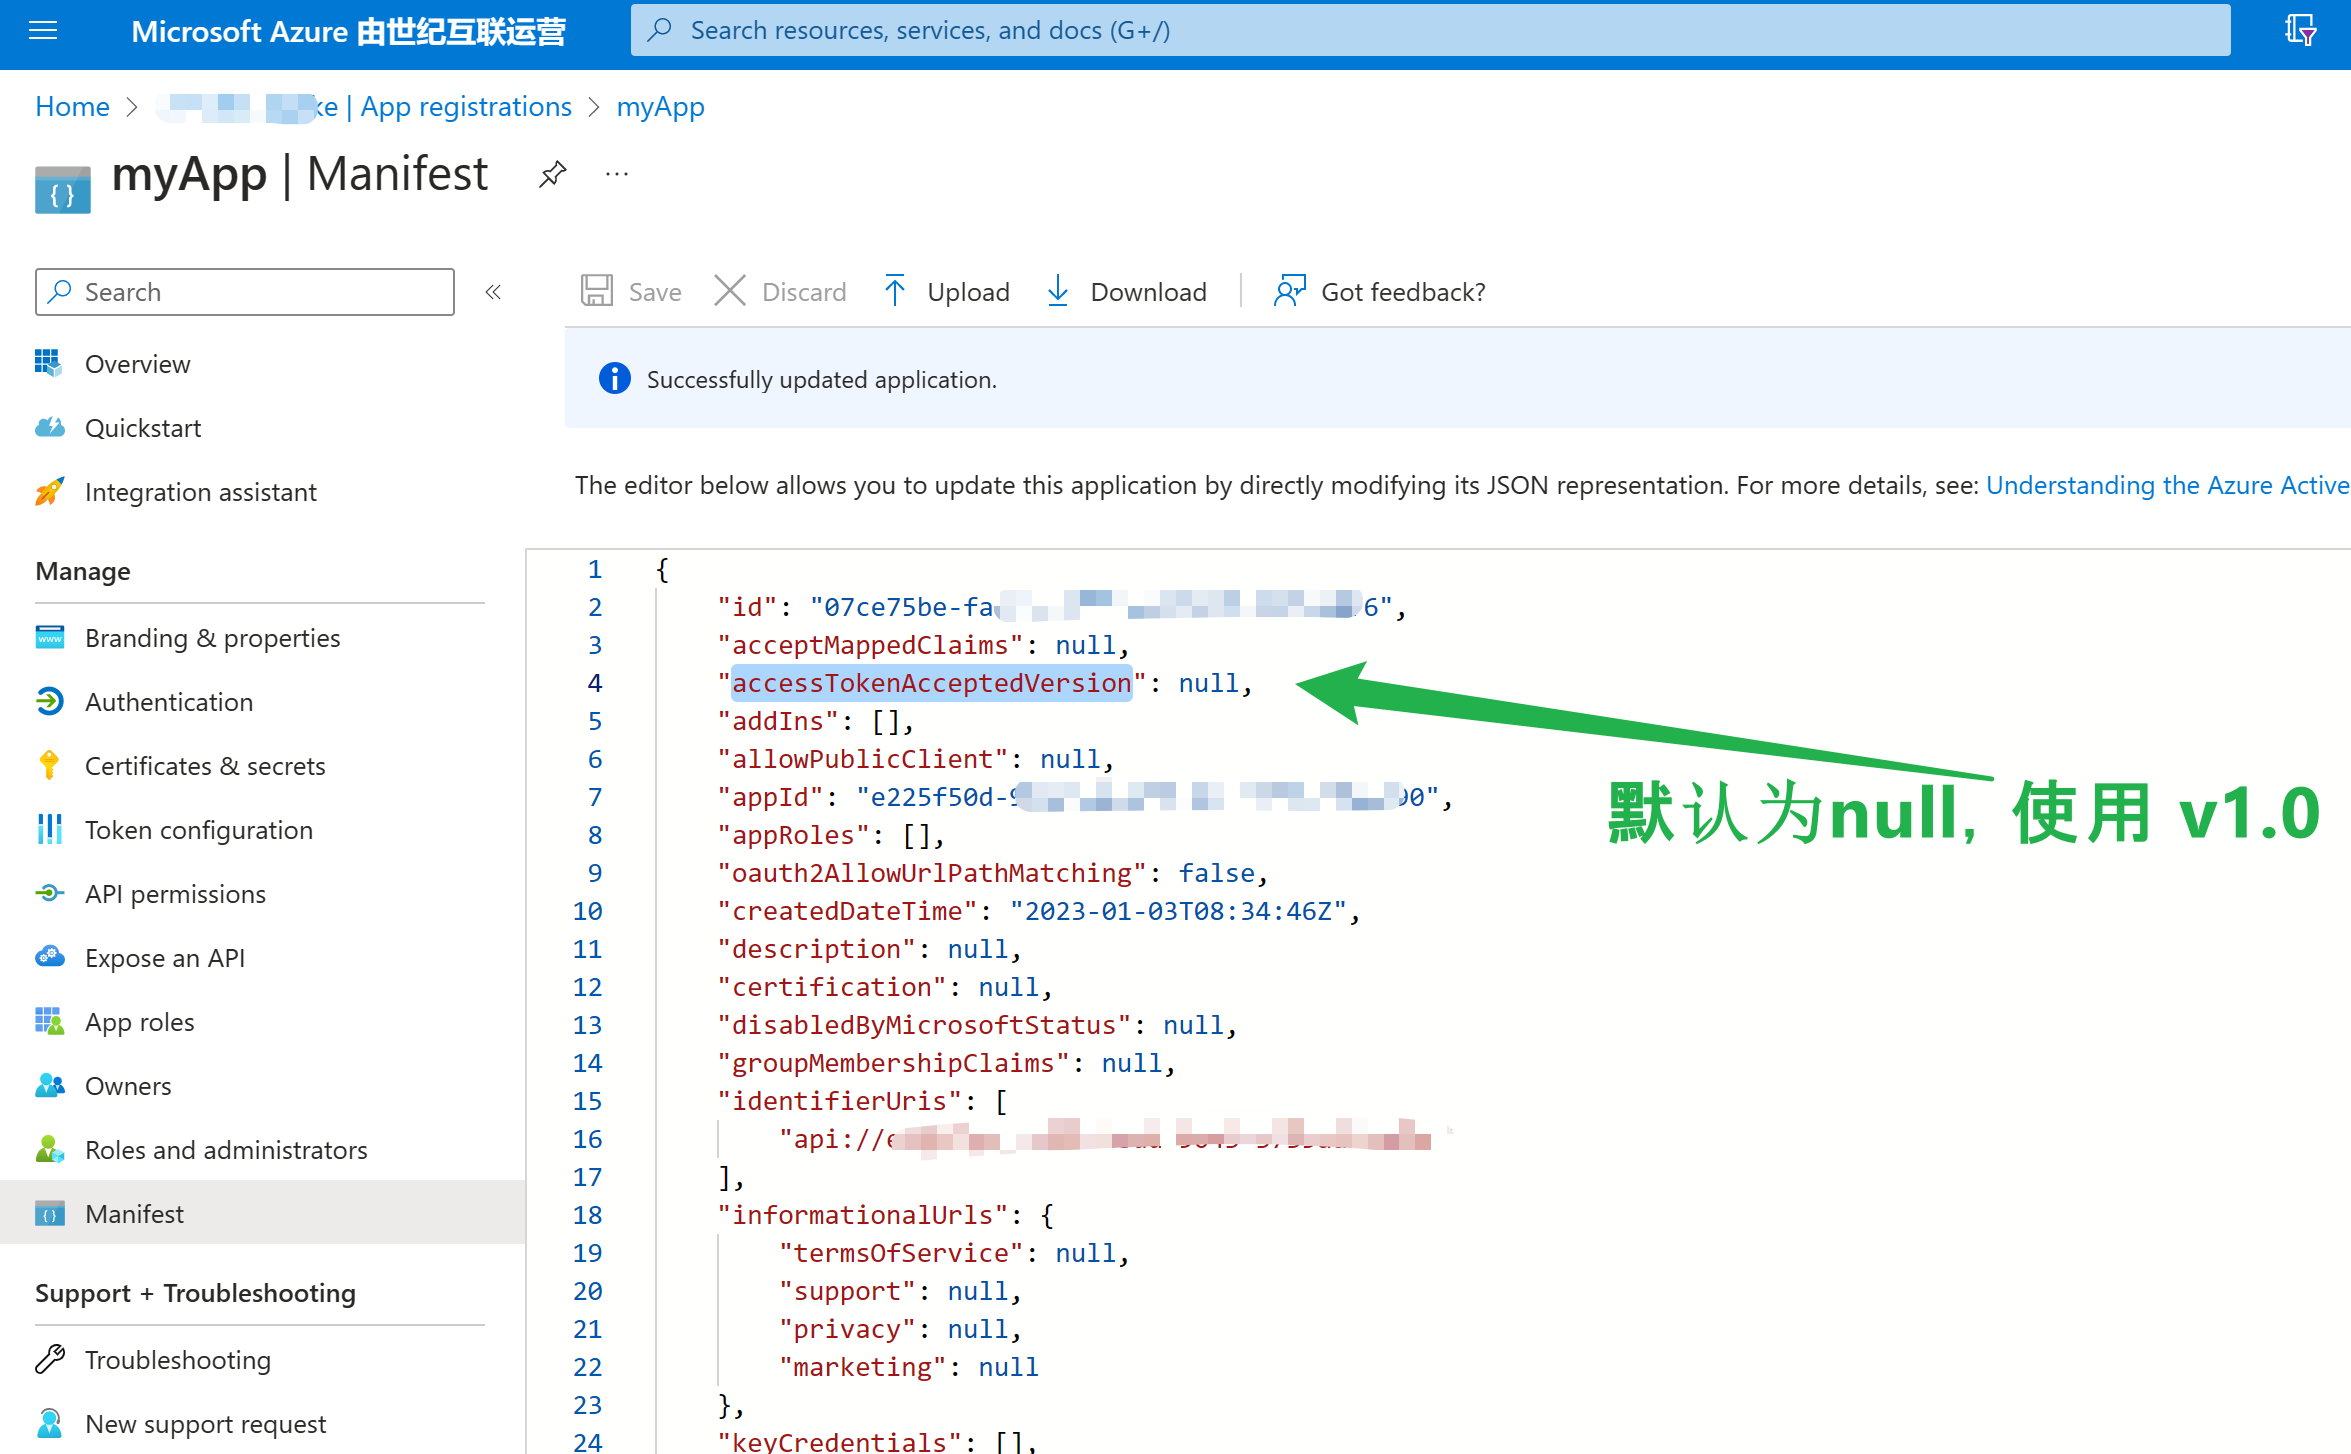Click the Upload arrow icon
The width and height of the screenshot is (2351, 1454).
[895, 291]
